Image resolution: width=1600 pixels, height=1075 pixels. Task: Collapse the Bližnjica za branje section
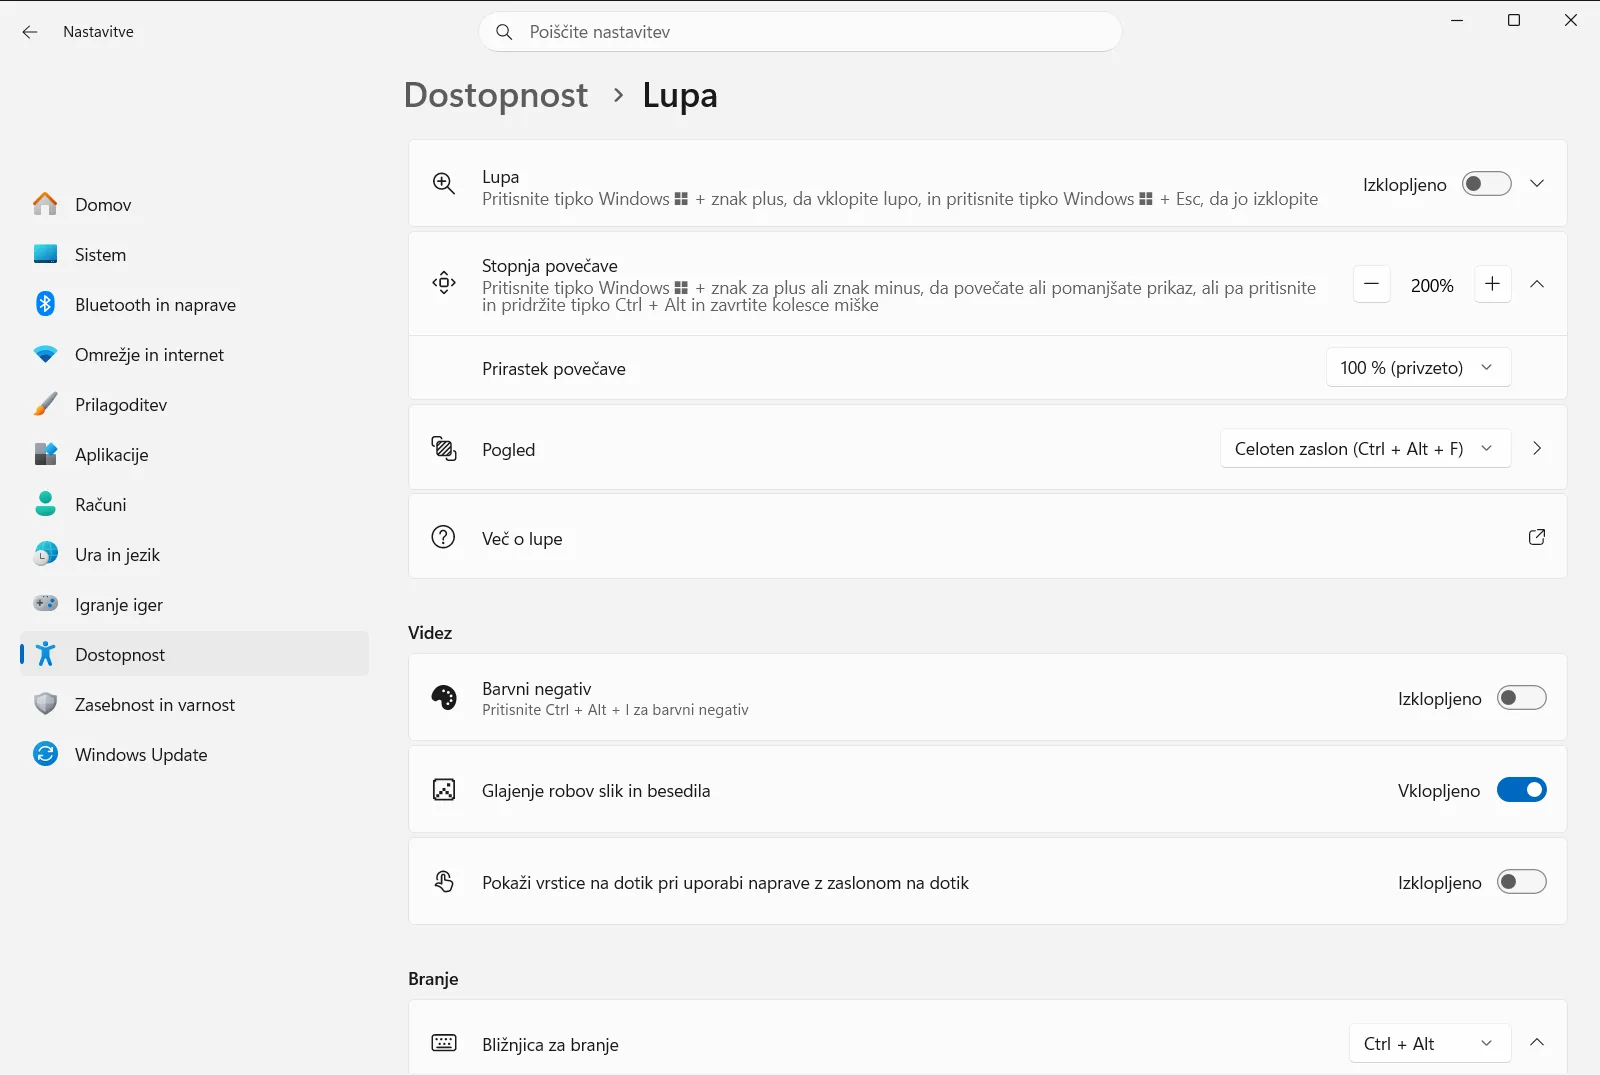tap(1537, 1043)
